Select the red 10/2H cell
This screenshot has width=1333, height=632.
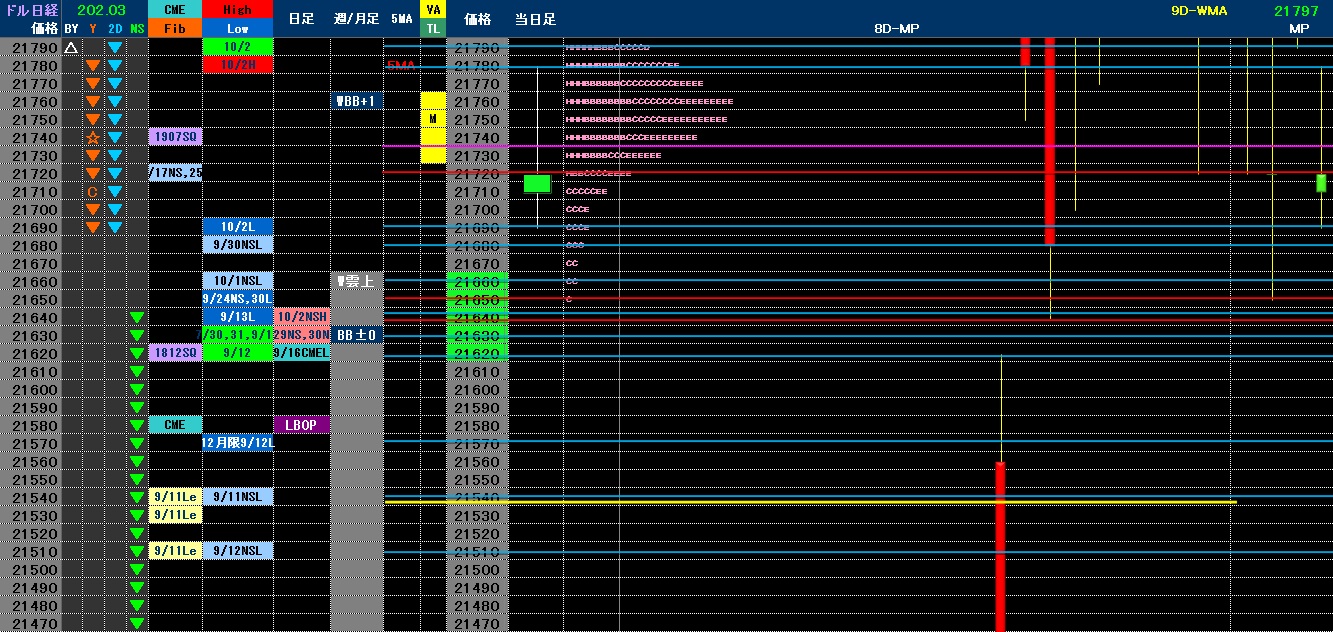[x=237, y=66]
